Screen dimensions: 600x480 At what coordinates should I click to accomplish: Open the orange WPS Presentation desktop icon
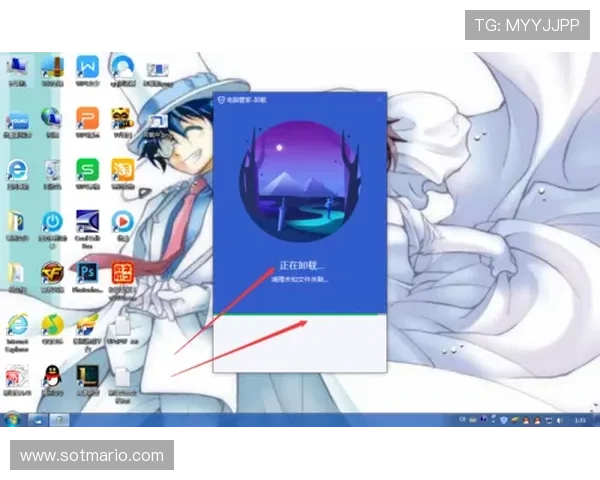pyautogui.click(x=88, y=119)
